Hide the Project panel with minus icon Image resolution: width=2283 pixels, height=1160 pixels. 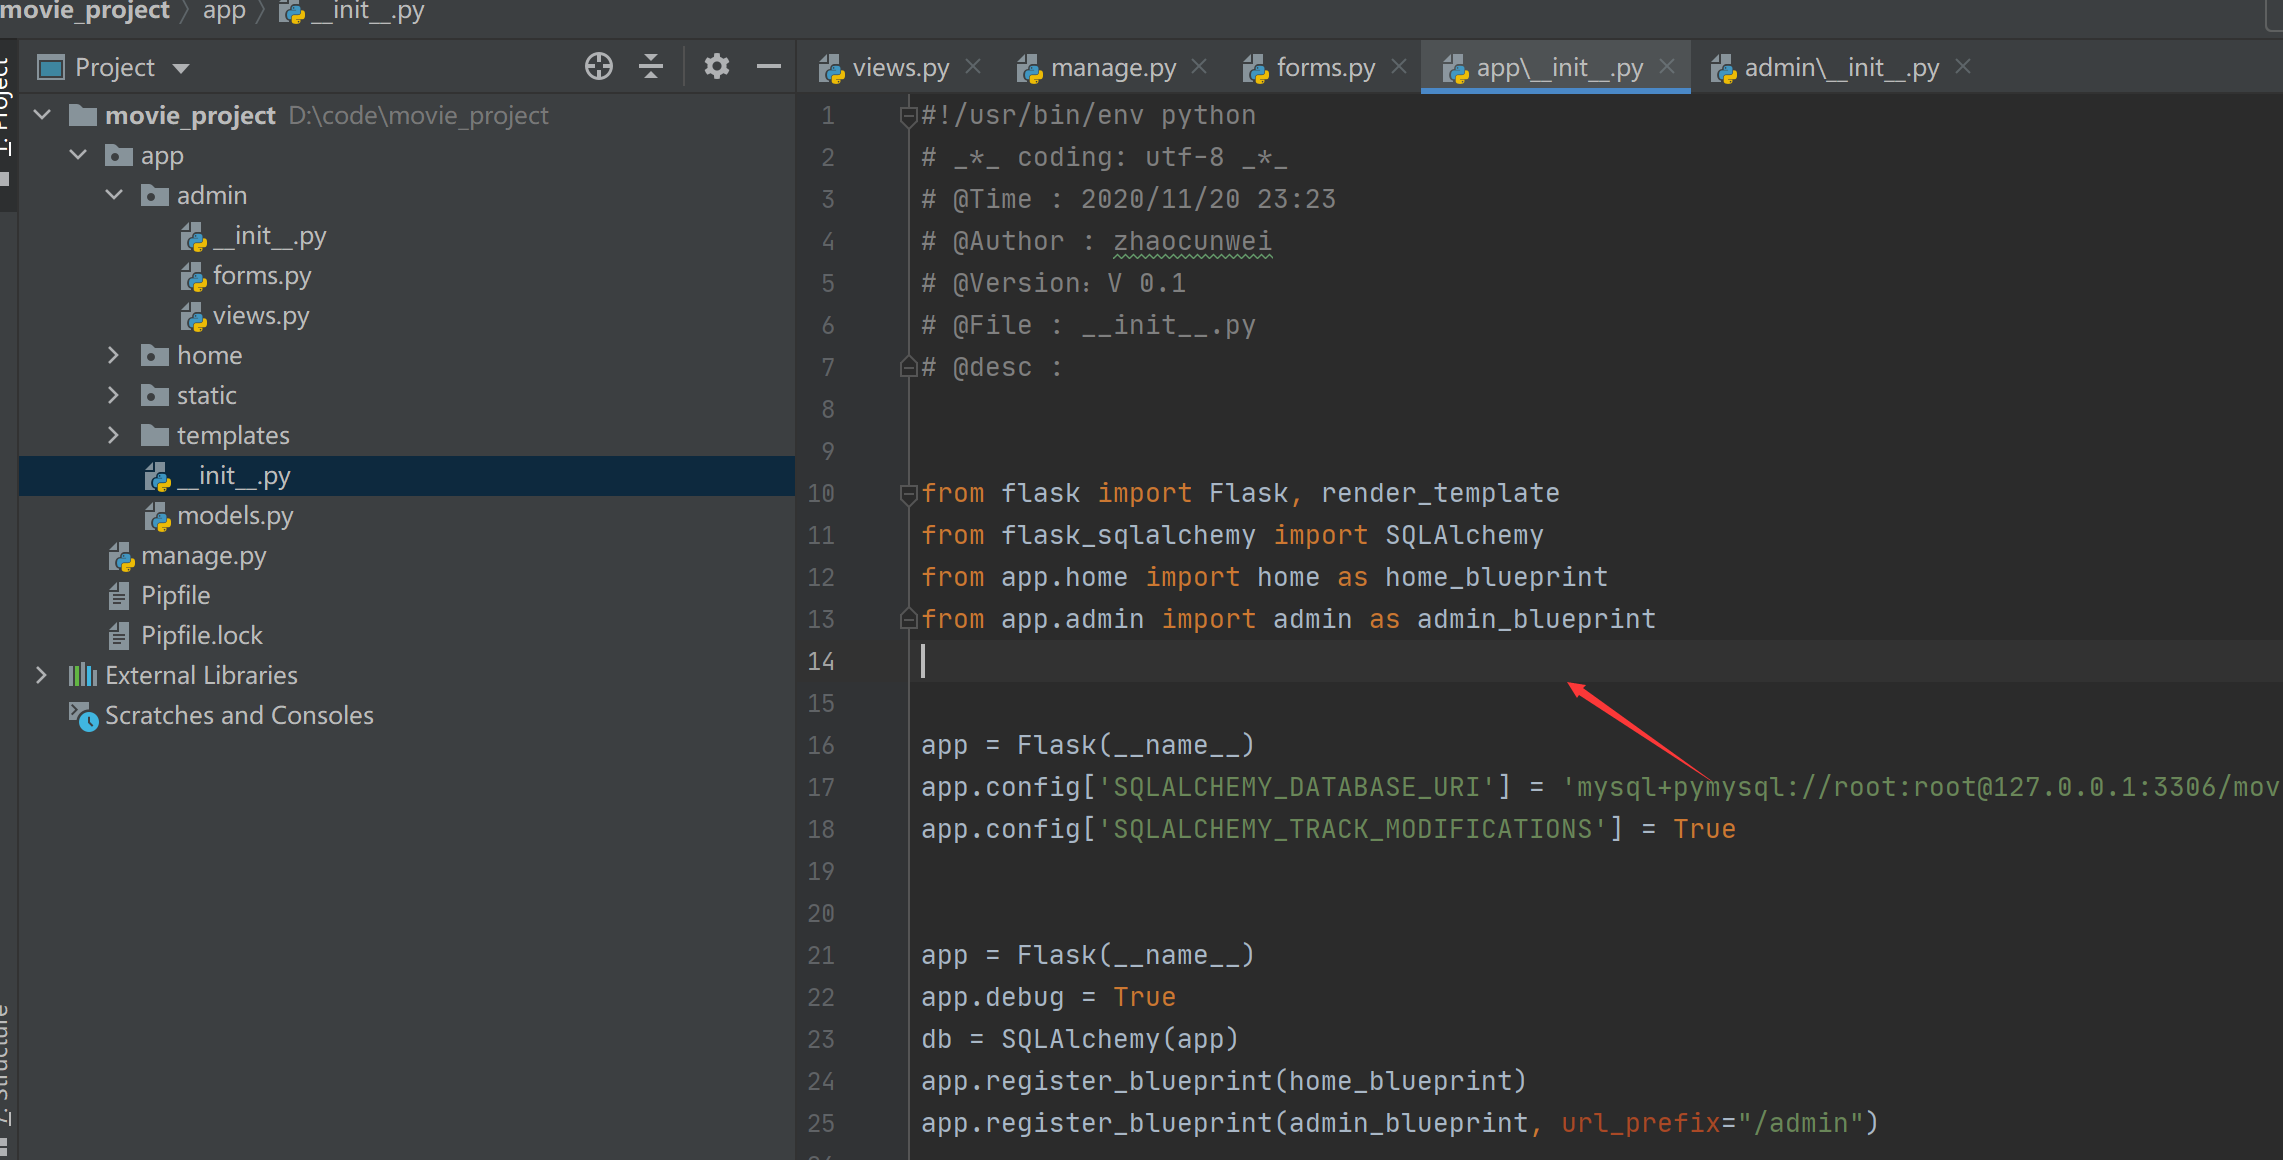[x=768, y=67]
